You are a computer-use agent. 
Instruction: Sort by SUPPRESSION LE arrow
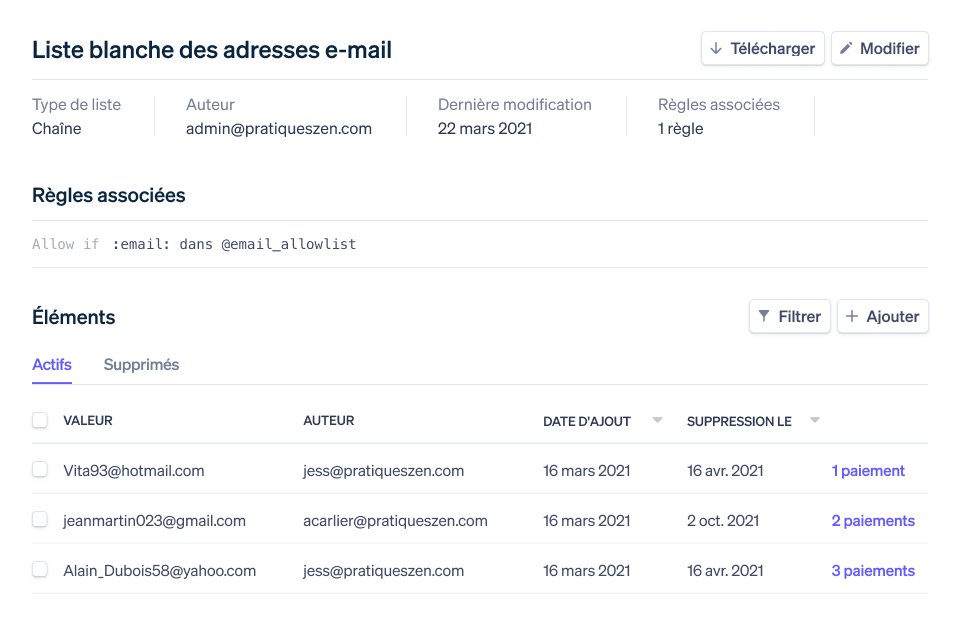coord(814,420)
